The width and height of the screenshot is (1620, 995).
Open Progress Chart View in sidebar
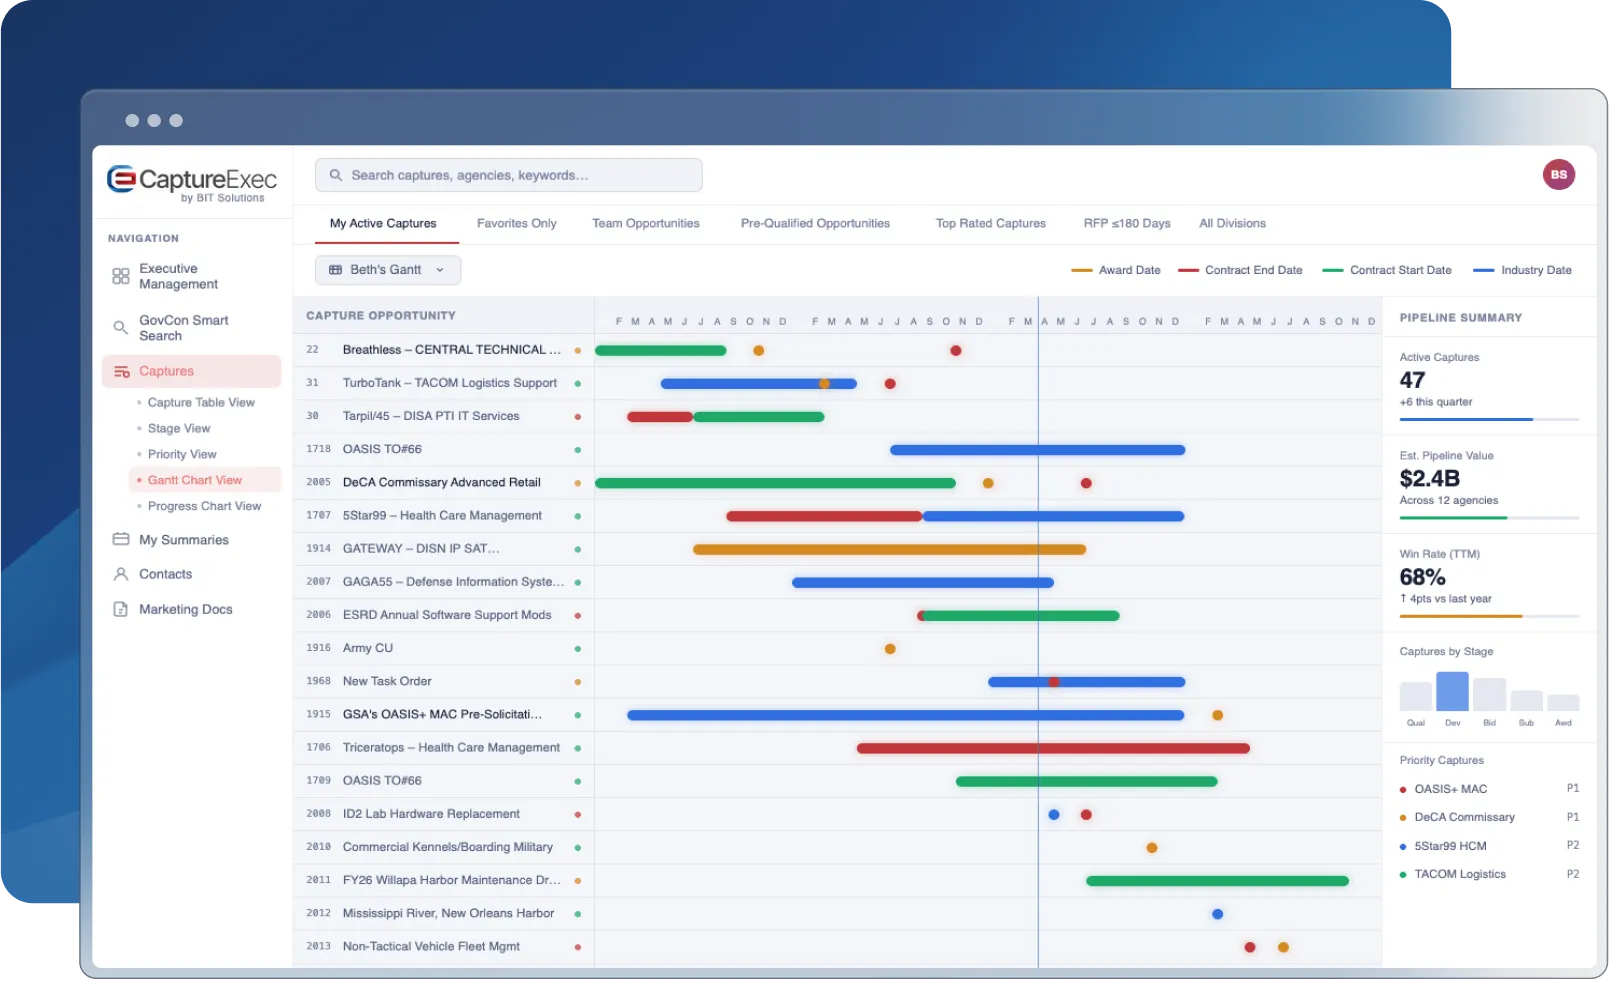(x=204, y=507)
